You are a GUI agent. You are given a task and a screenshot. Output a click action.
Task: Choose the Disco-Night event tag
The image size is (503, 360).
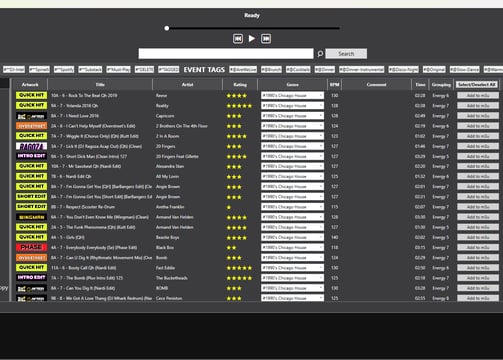403,69
